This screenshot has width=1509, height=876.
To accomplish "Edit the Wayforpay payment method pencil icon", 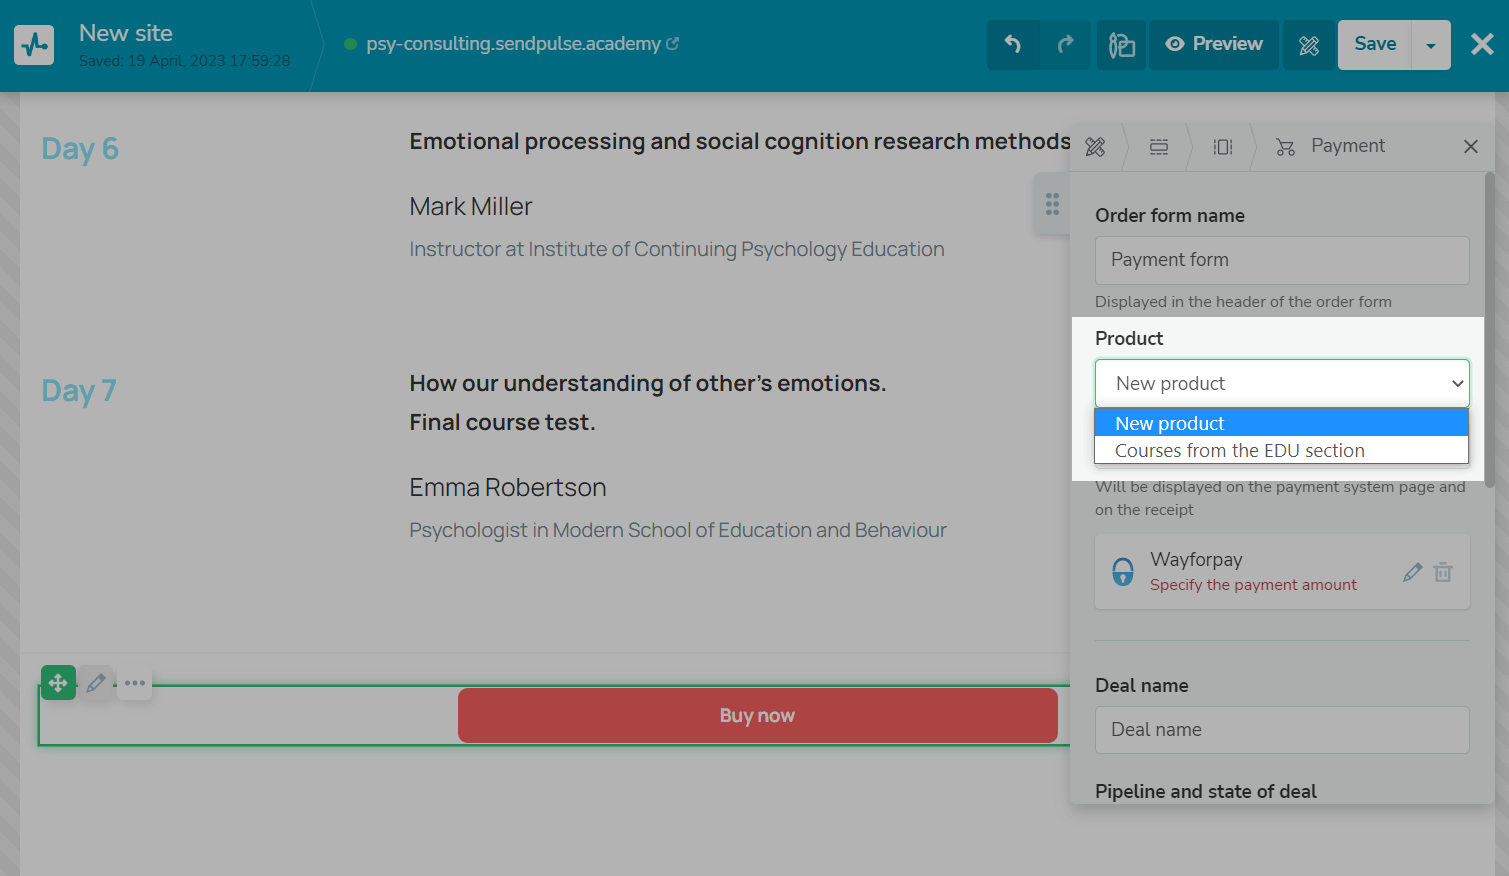I will [1412, 572].
